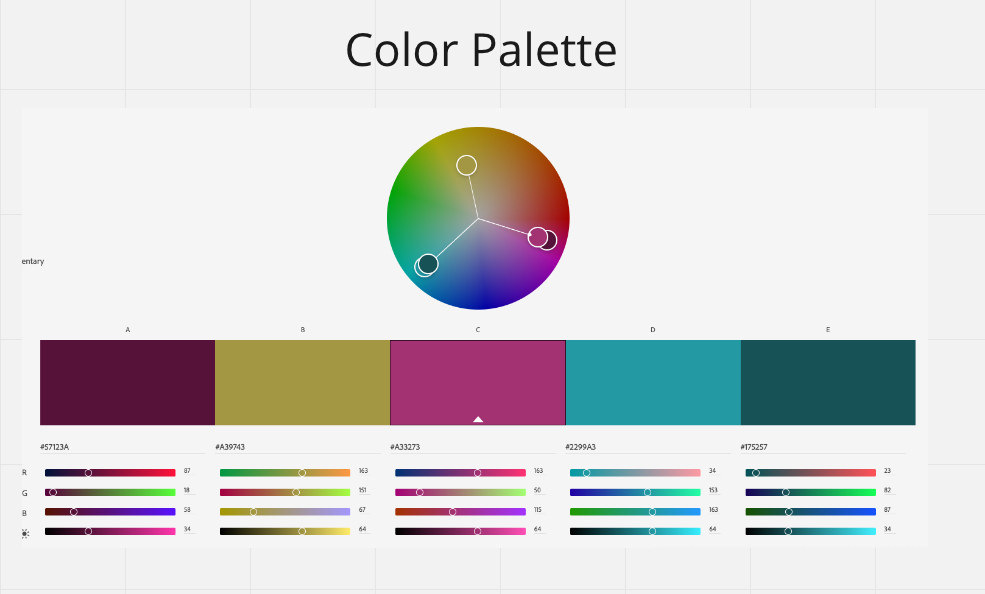Click the brightness sun icon beside the sliders
This screenshot has height=594, width=985.
[25, 534]
